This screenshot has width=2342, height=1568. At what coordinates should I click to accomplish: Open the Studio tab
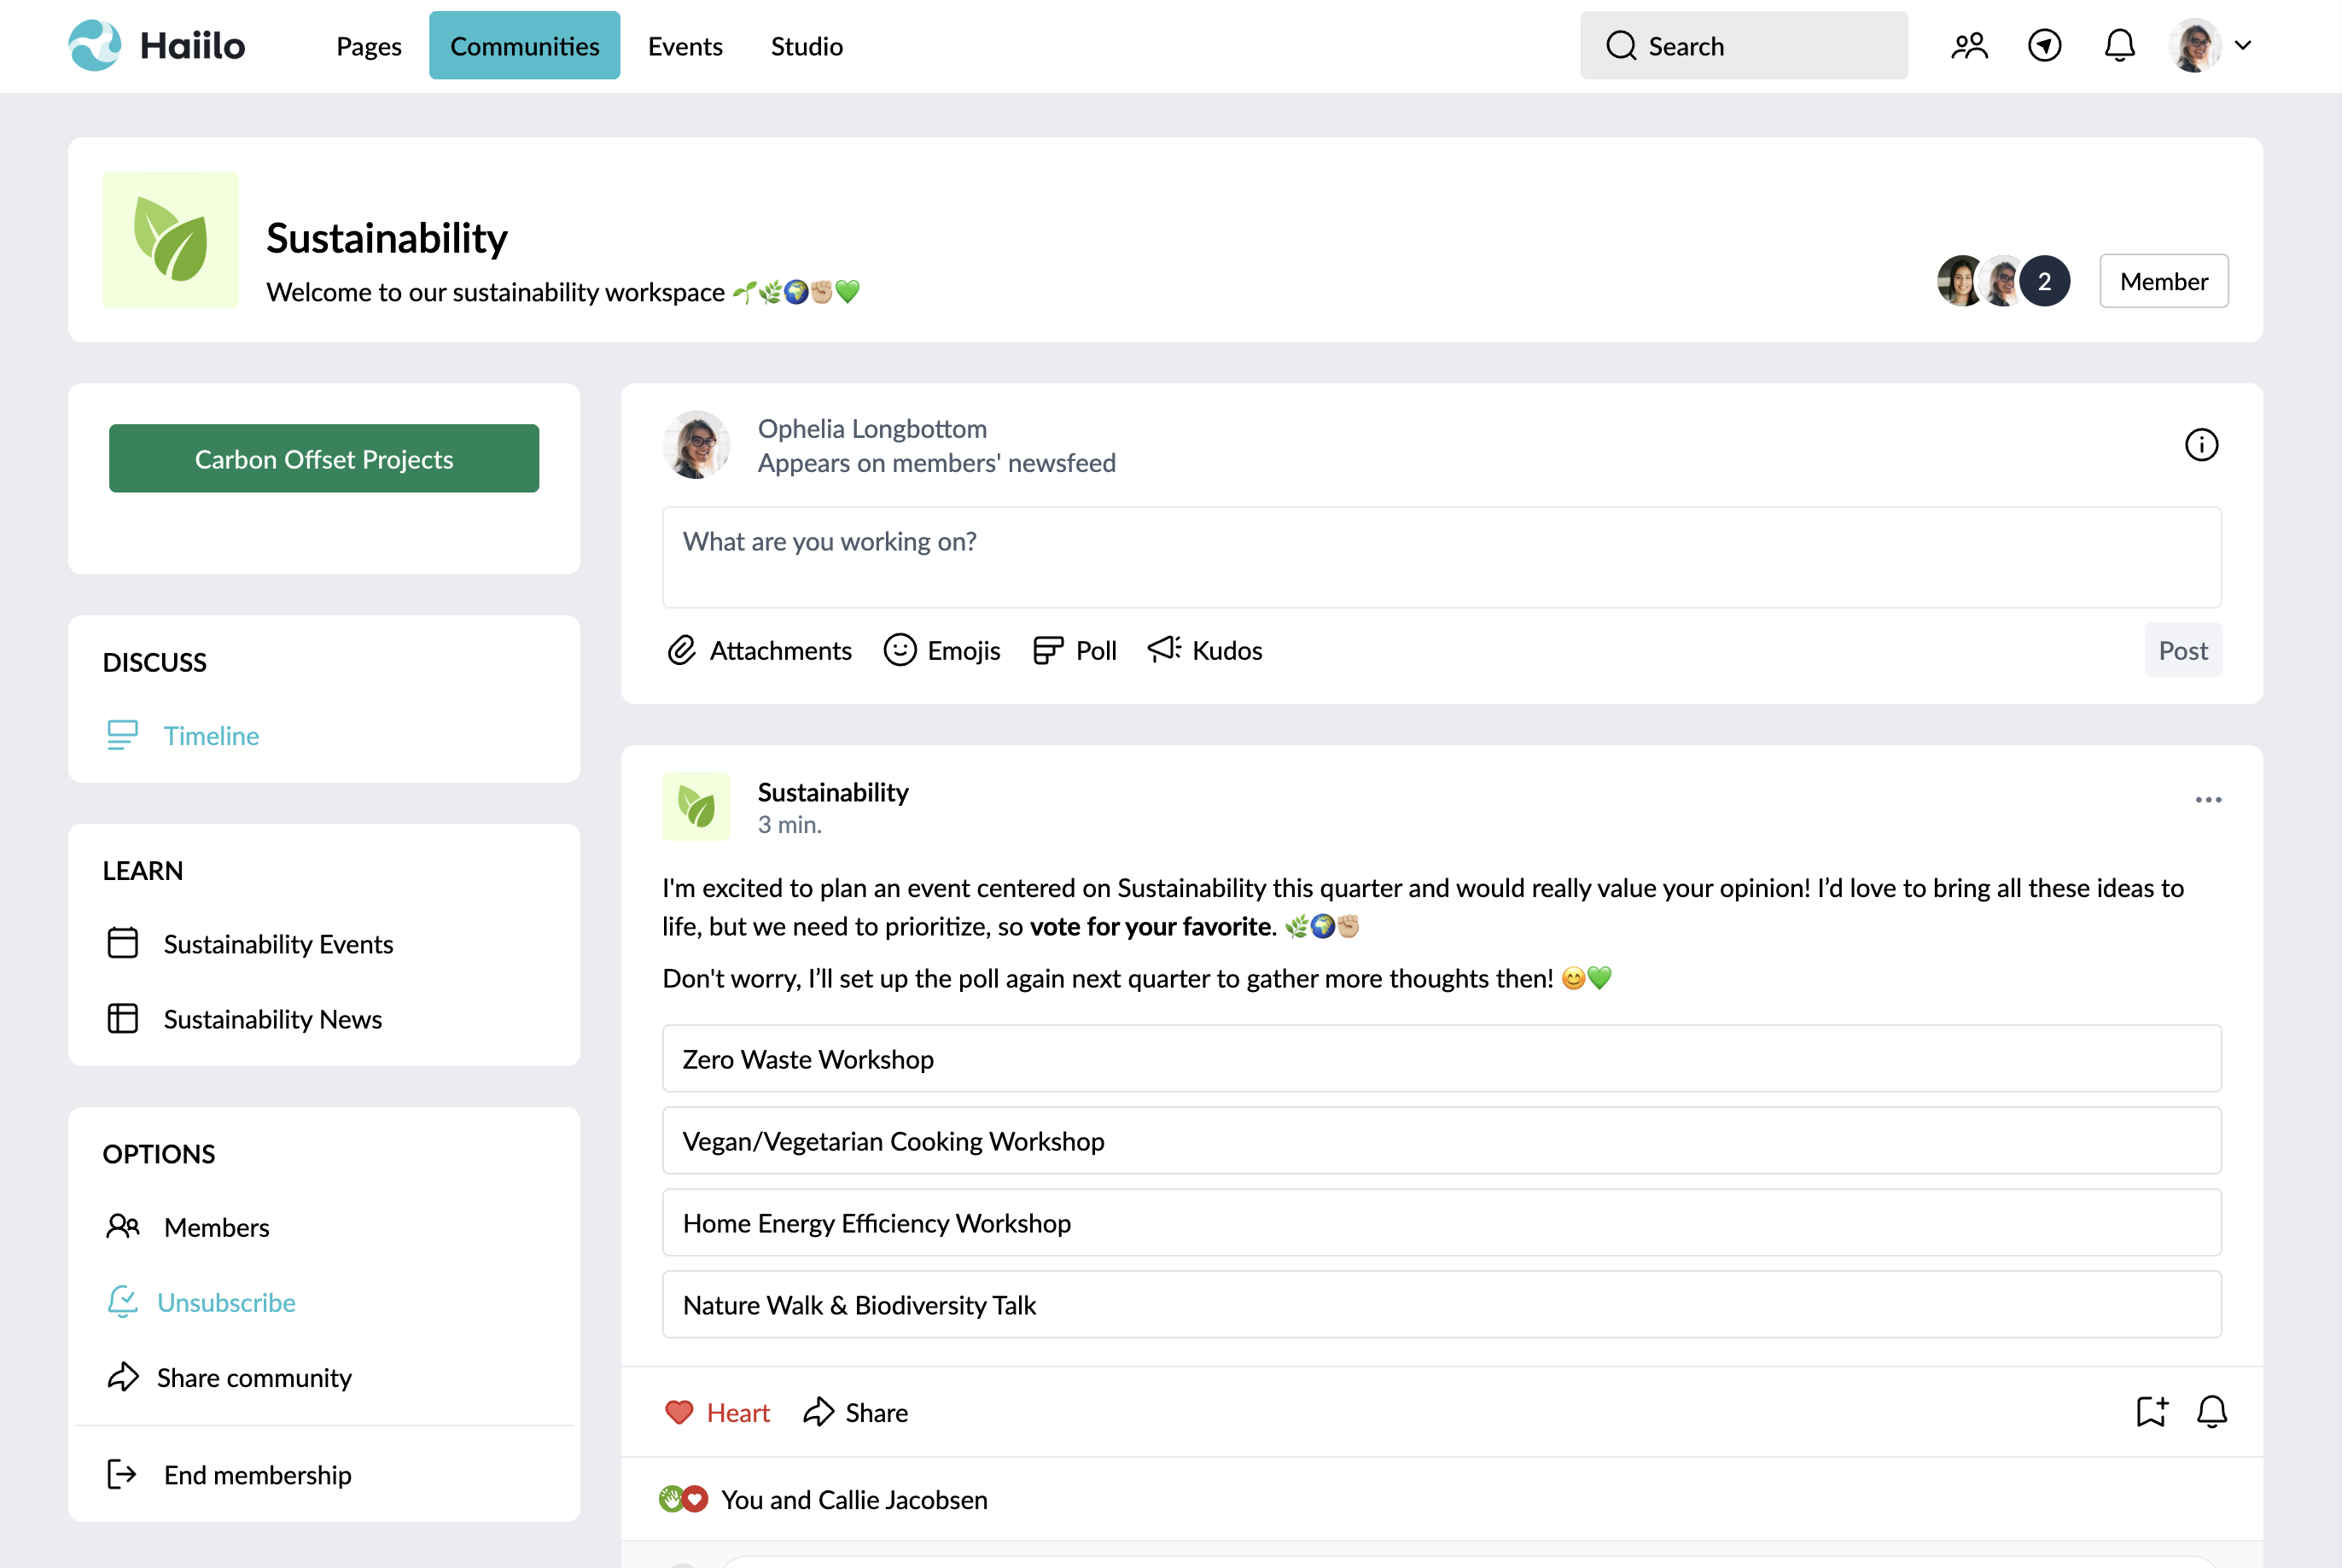[x=806, y=46]
